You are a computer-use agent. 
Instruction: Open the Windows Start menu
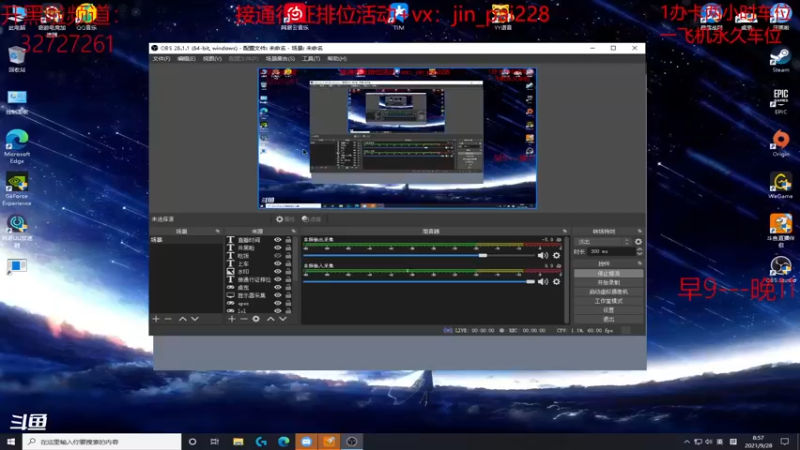pos(11,442)
